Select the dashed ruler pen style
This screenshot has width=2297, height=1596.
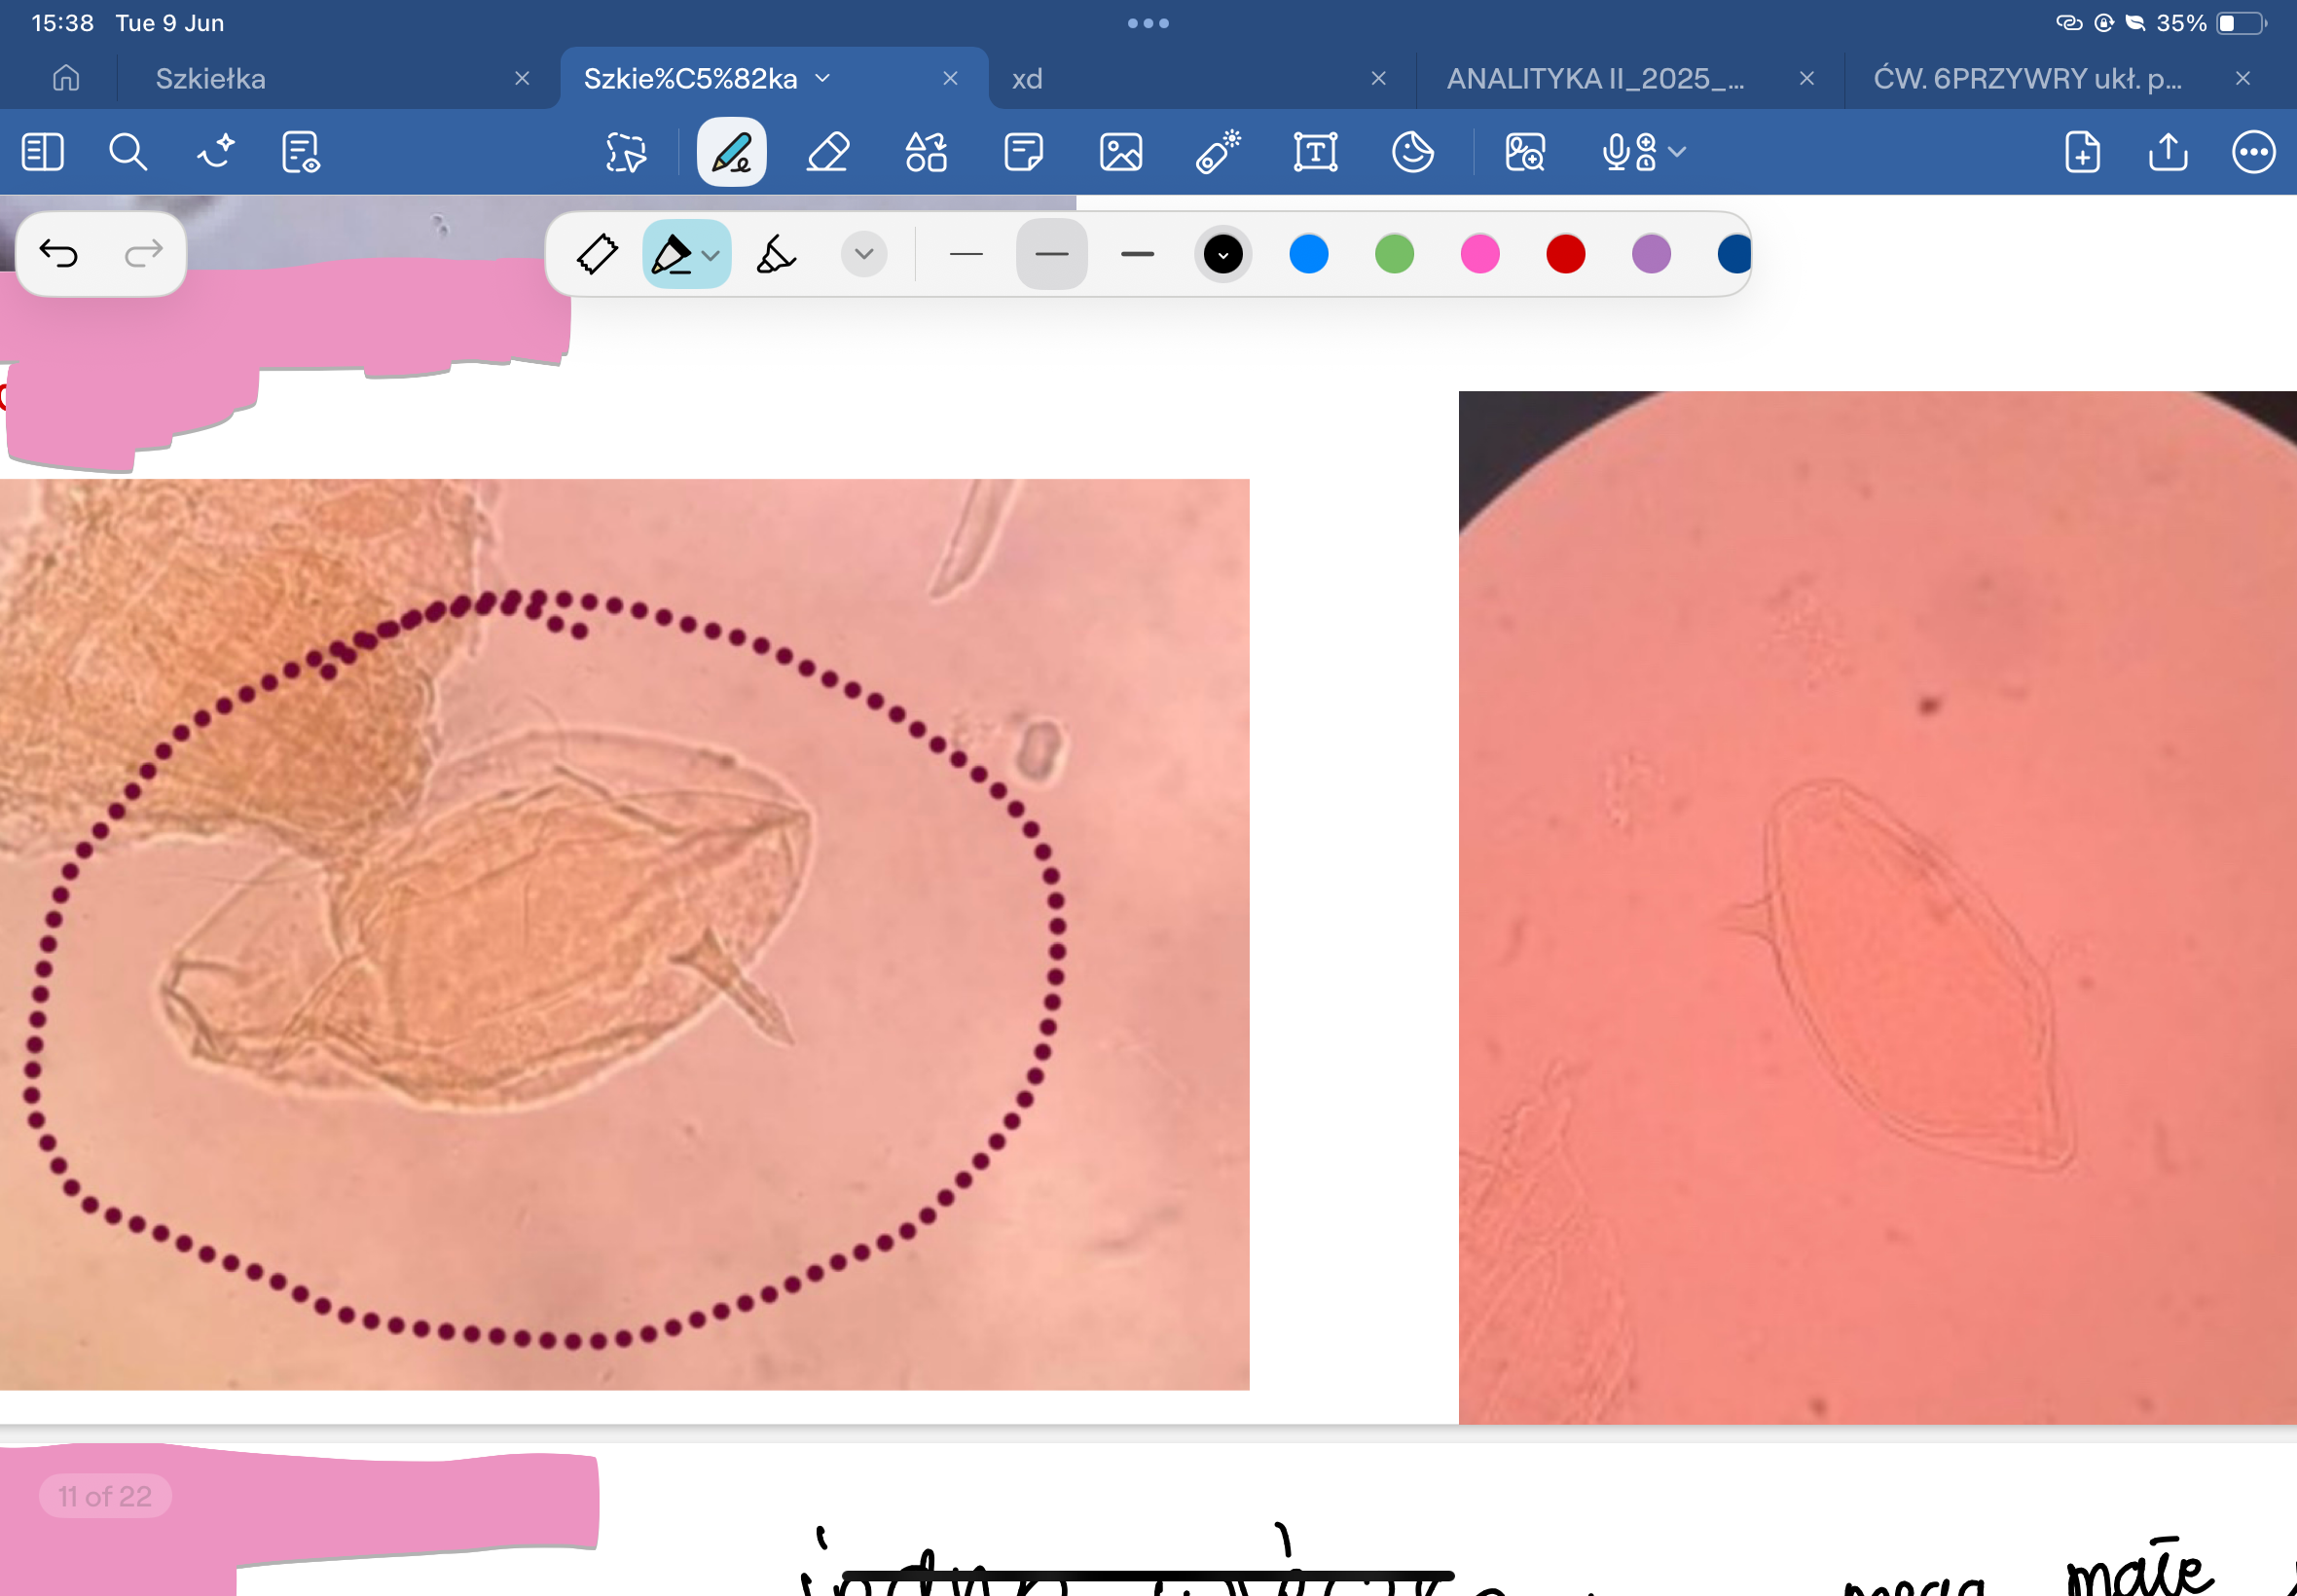click(597, 254)
